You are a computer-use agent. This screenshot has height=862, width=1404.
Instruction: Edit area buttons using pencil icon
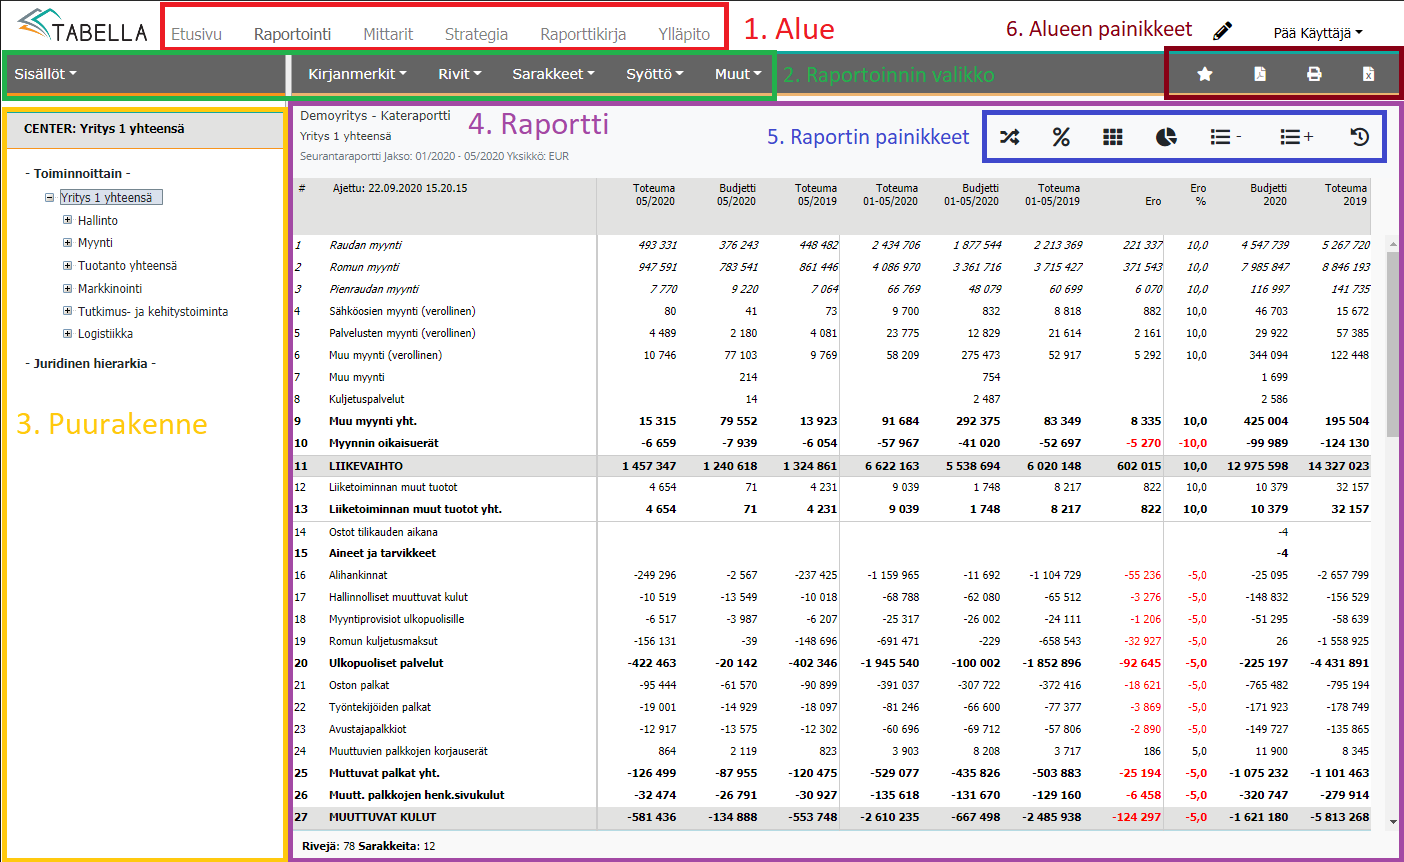click(1222, 30)
